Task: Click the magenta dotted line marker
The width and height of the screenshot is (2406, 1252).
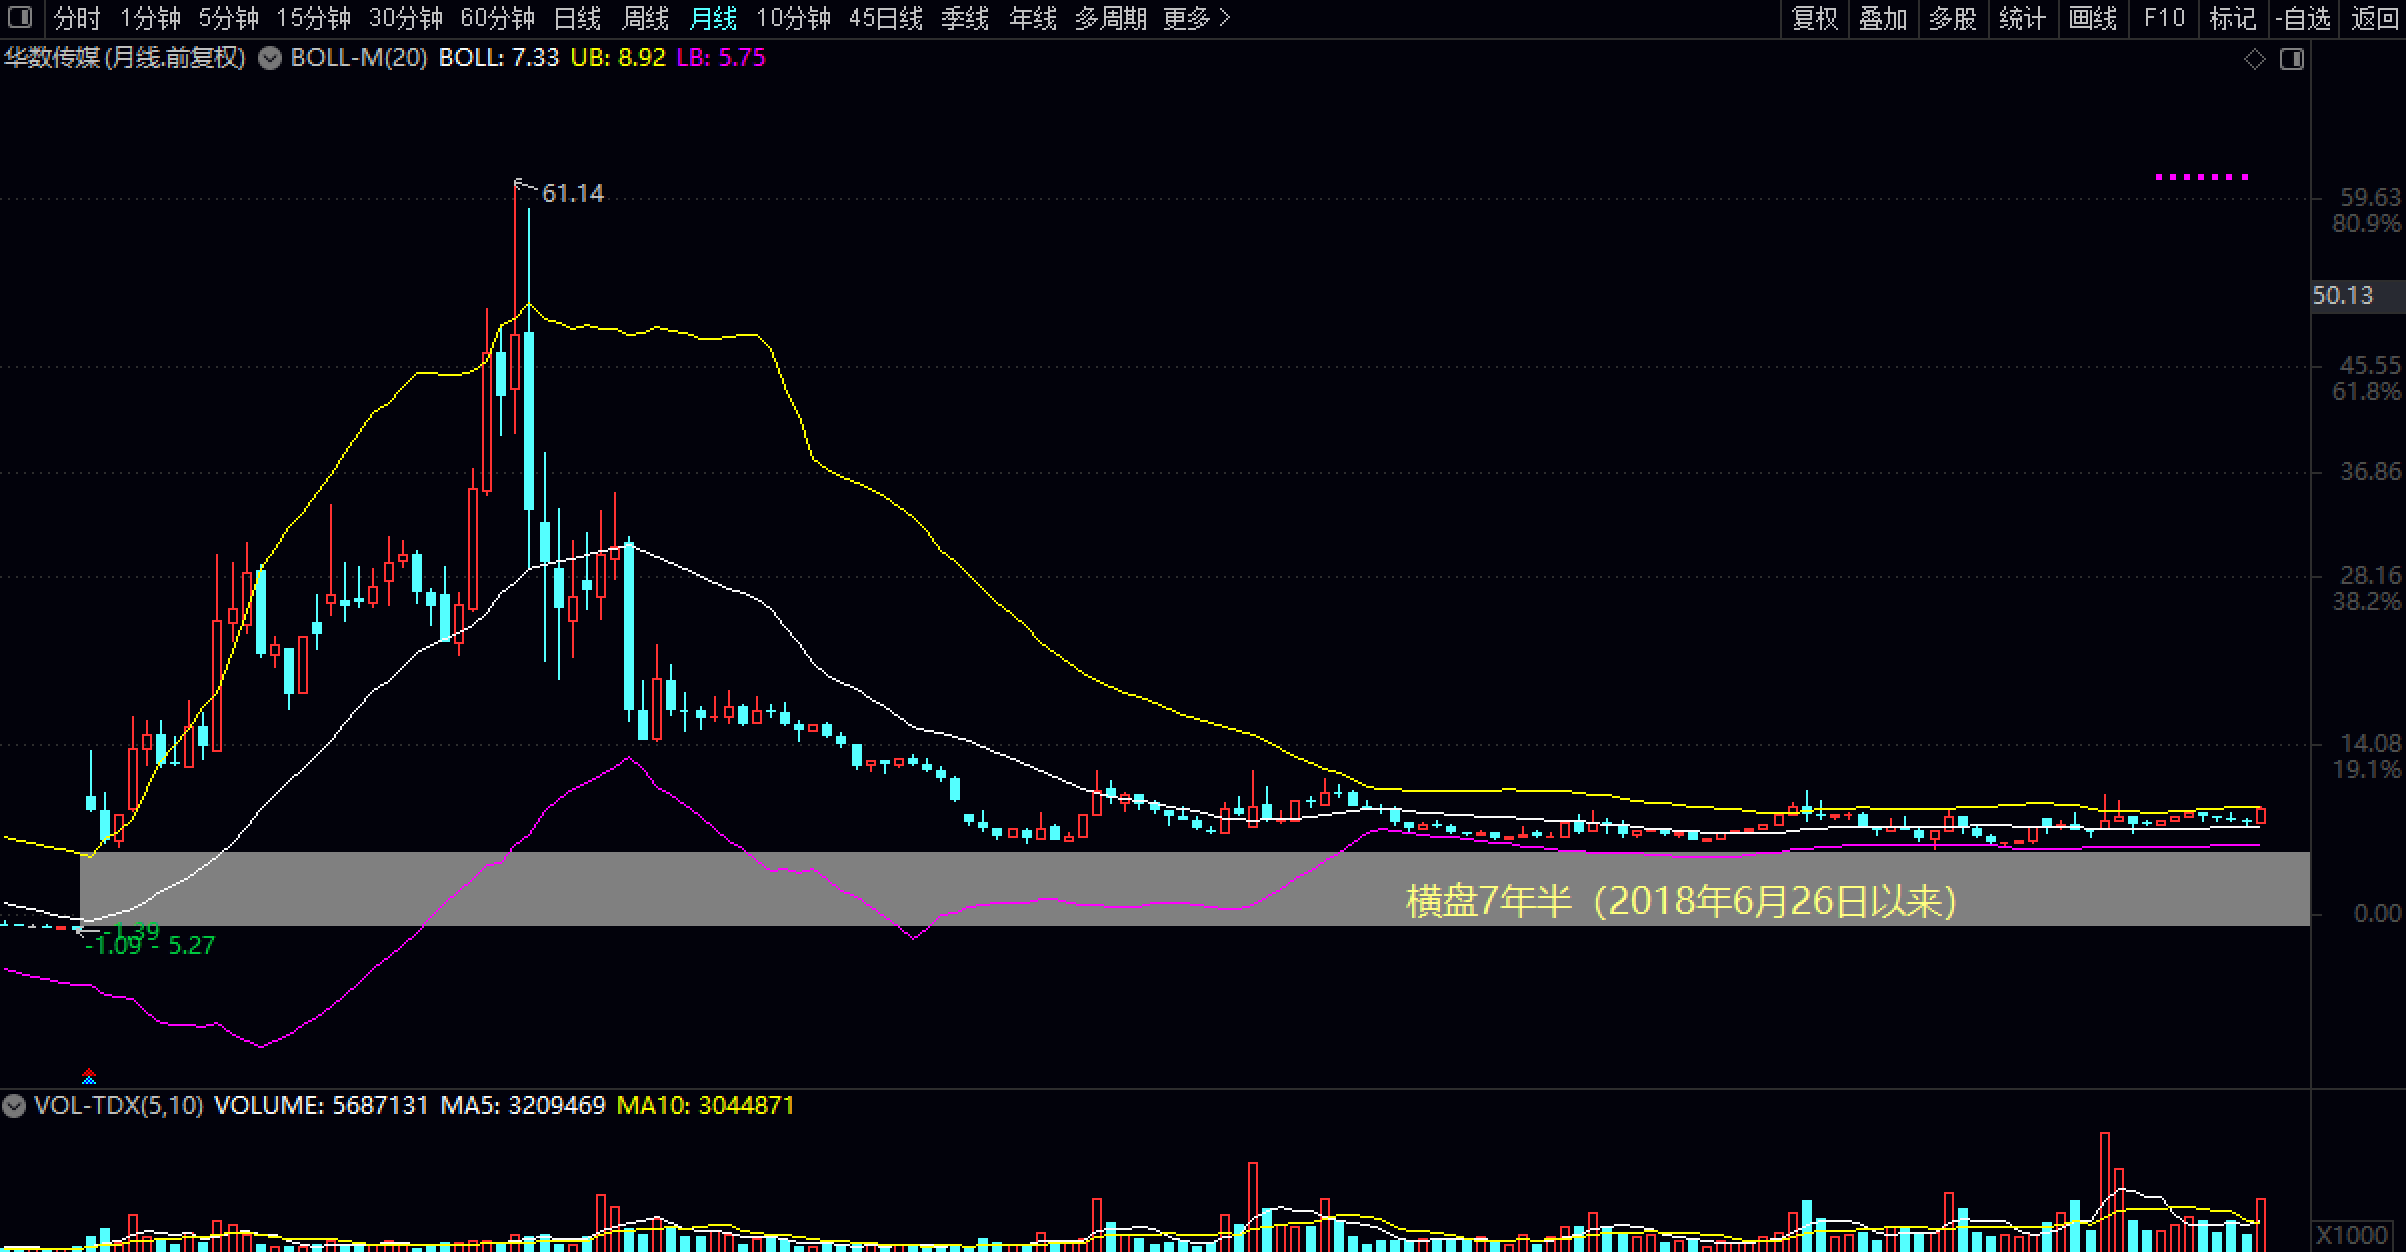Action: pos(2201,177)
